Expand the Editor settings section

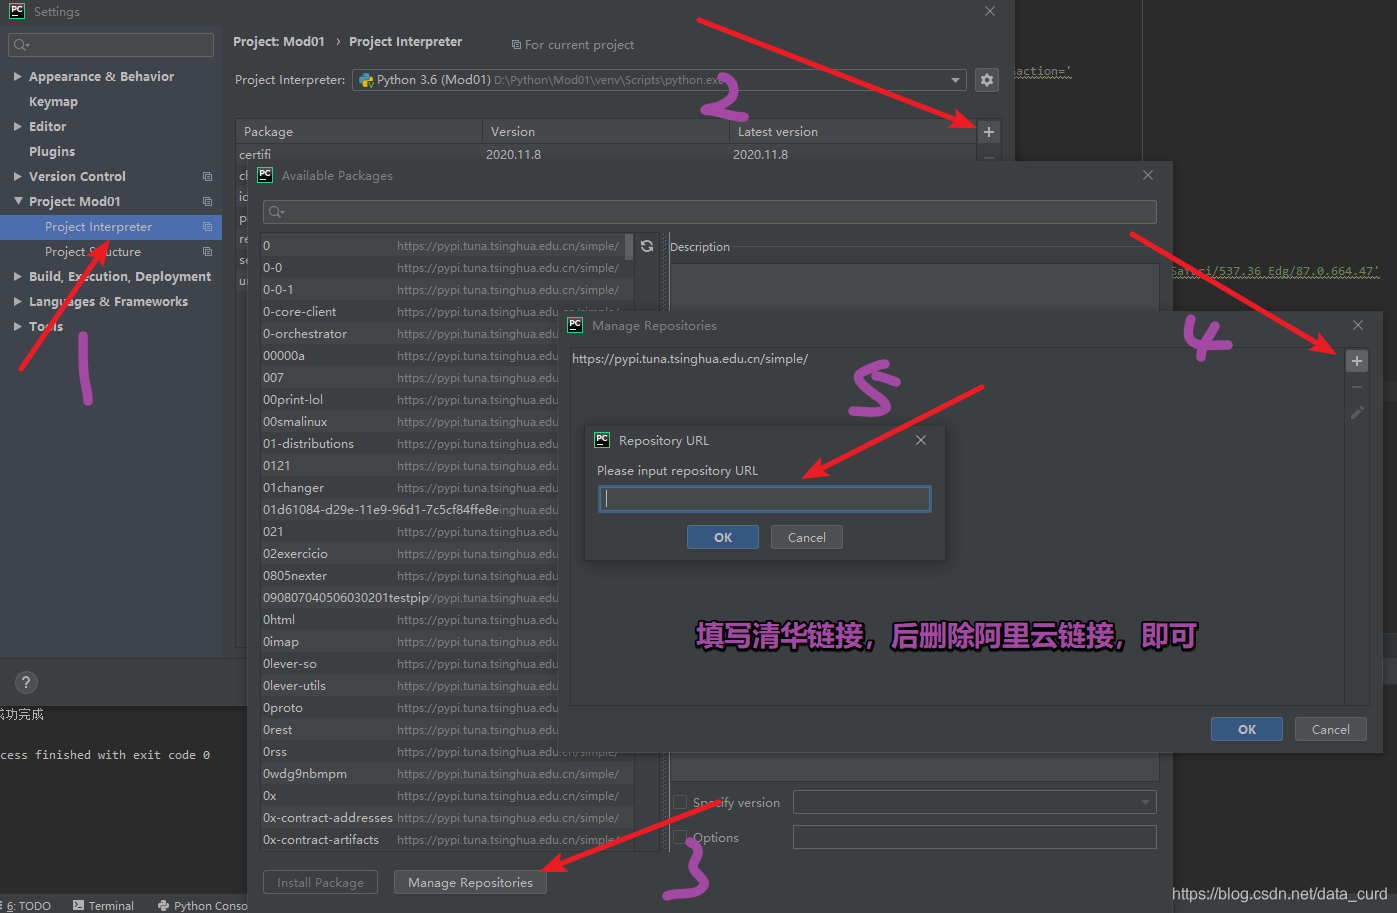pyautogui.click(x=18, y=126)
